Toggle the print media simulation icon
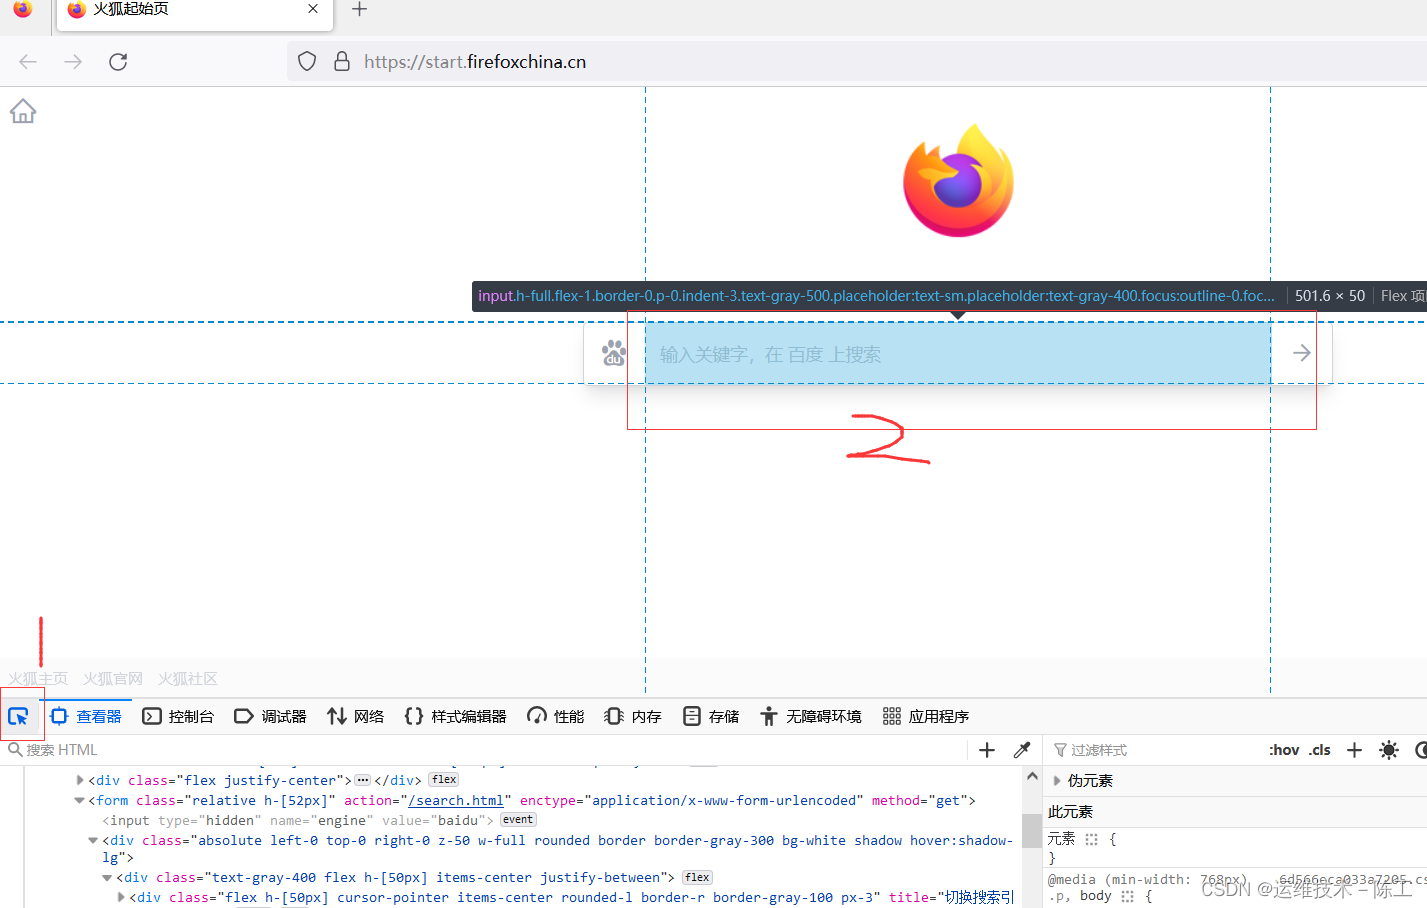Screen dimensions: 1427x908 point(1421,750)
